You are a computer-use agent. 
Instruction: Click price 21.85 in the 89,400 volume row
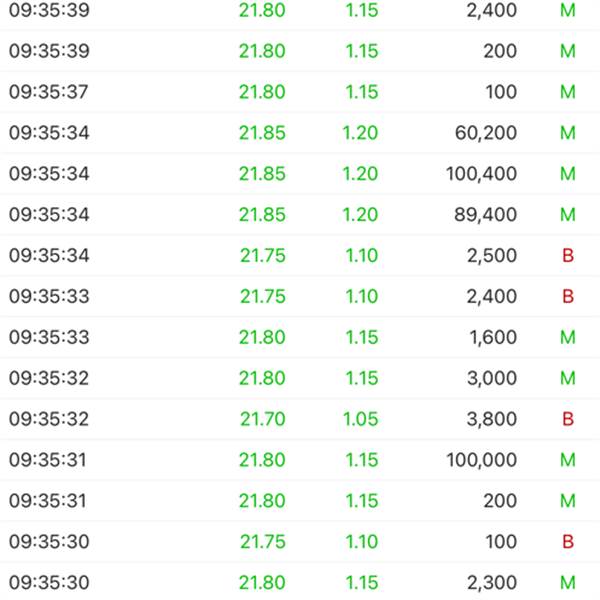point(262,215)
